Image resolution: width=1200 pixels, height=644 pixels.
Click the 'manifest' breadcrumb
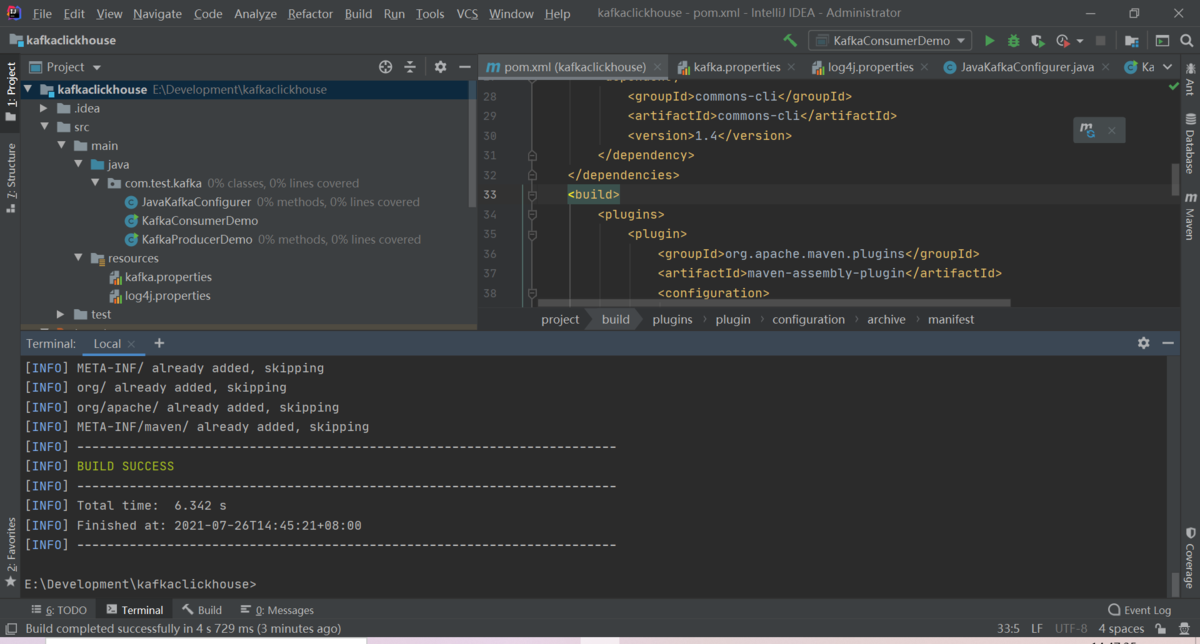[x=951, y=320]
